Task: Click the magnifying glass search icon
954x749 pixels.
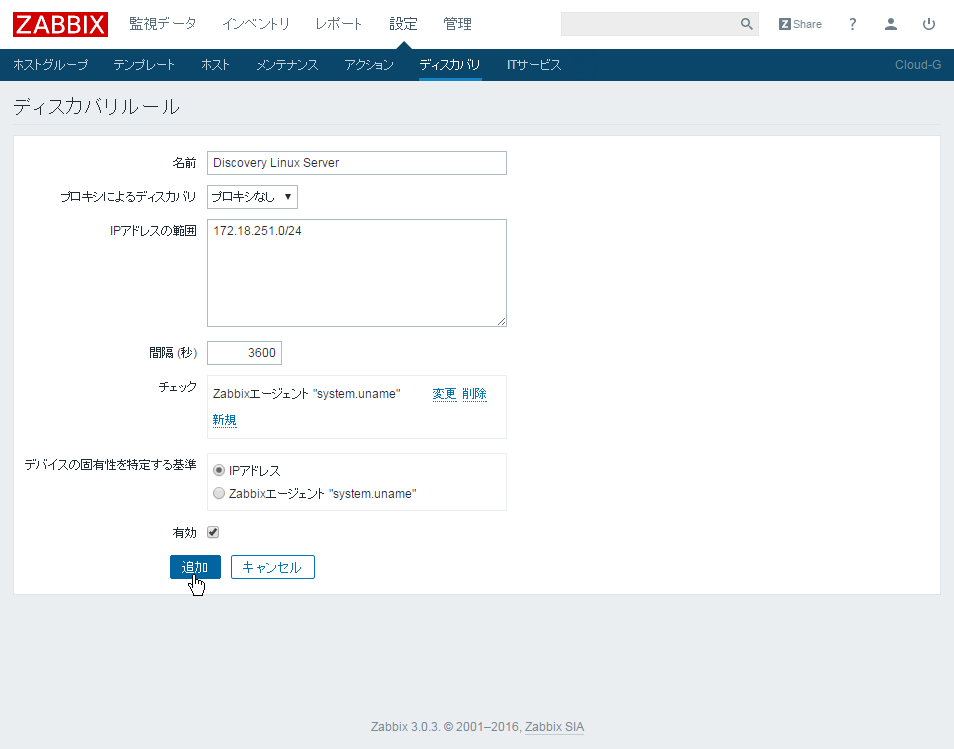Action: tap(745, 23)
